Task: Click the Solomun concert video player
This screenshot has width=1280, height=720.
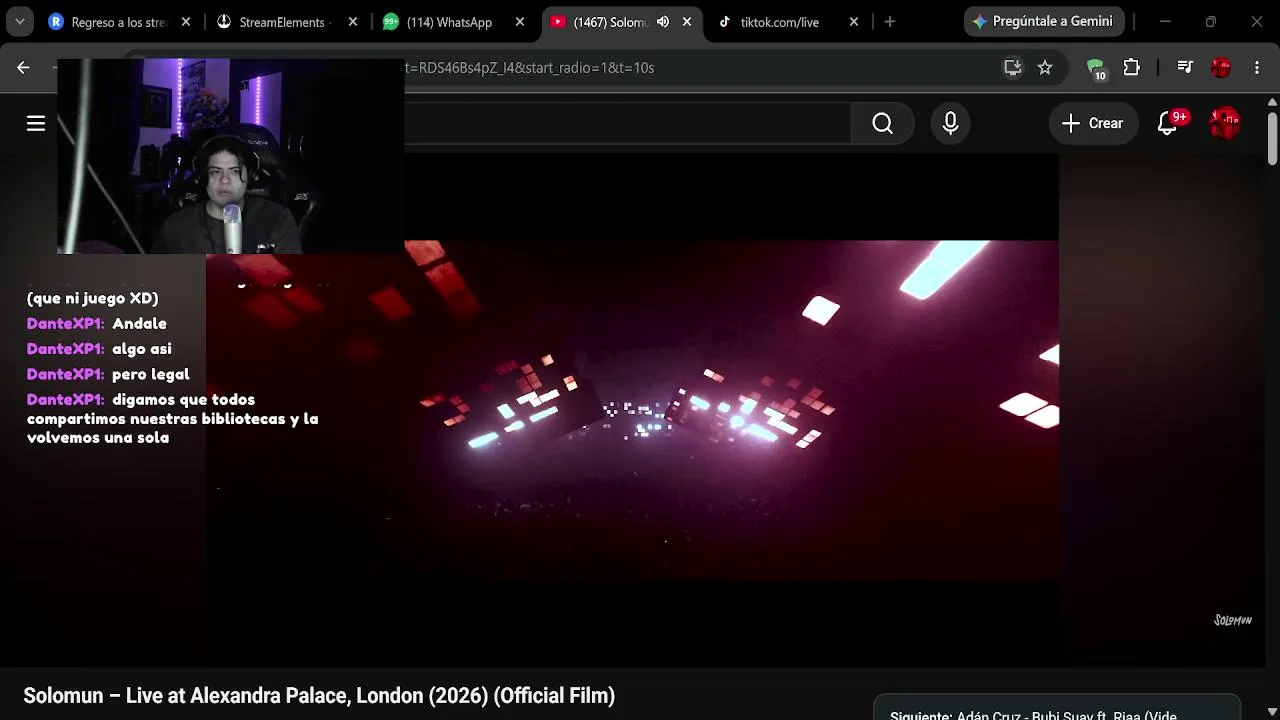Action: [632, 410]
